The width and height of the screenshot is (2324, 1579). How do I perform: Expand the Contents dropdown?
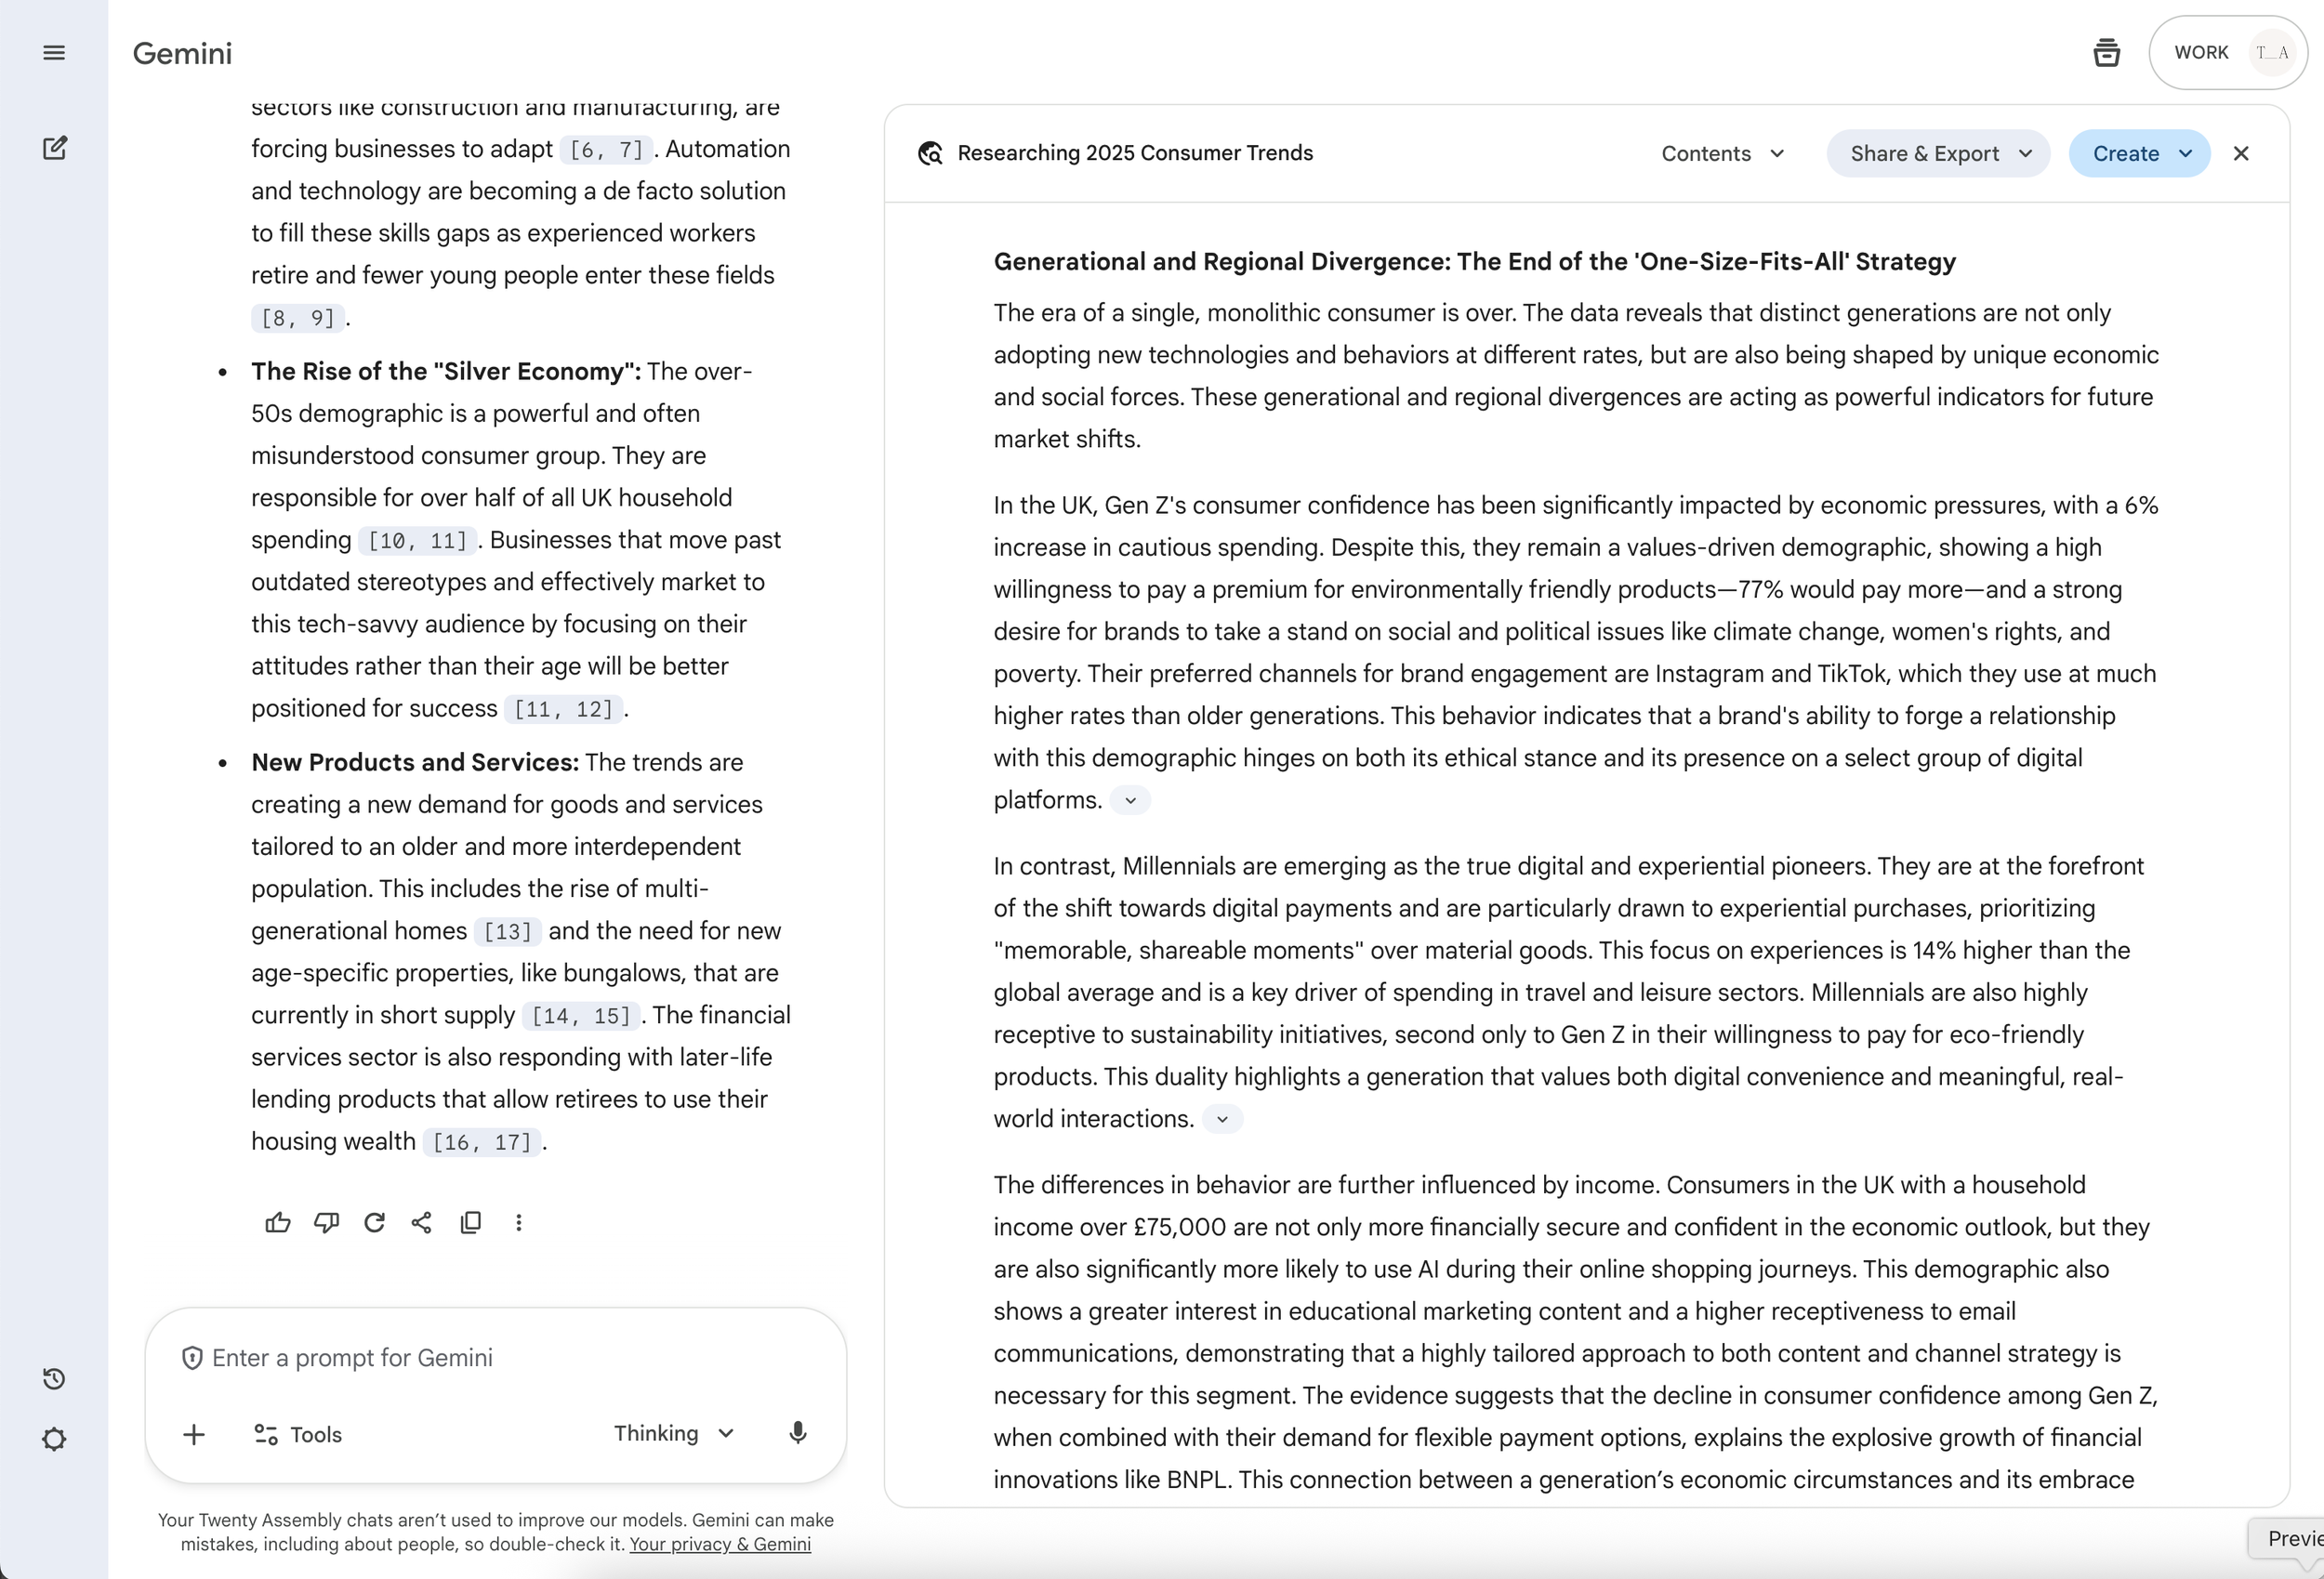point(1722,153)
